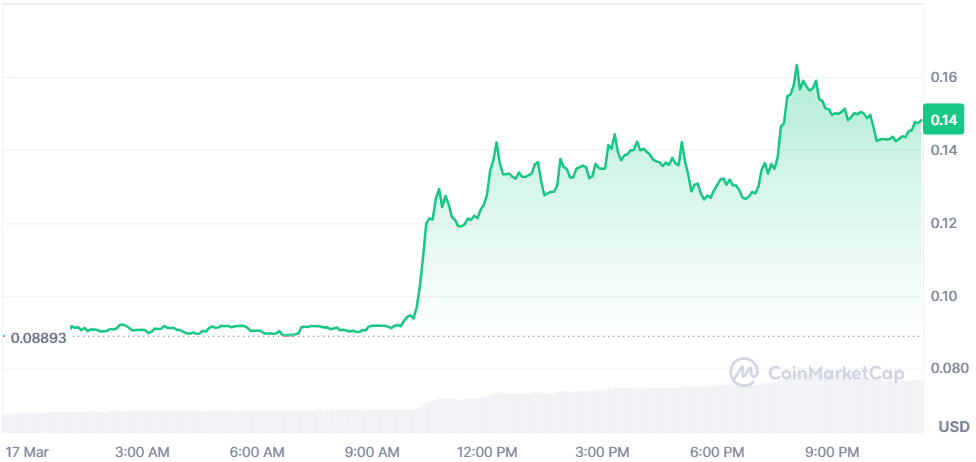This screenshot has height=462, width=976.
Task: Select the 0.080 price axis label
Action: [x=948, y=370]
